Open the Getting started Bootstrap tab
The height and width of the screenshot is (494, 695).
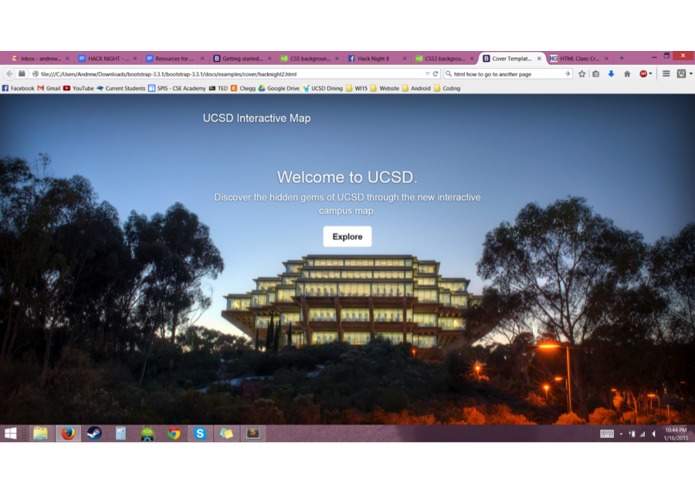coord(242,58)
